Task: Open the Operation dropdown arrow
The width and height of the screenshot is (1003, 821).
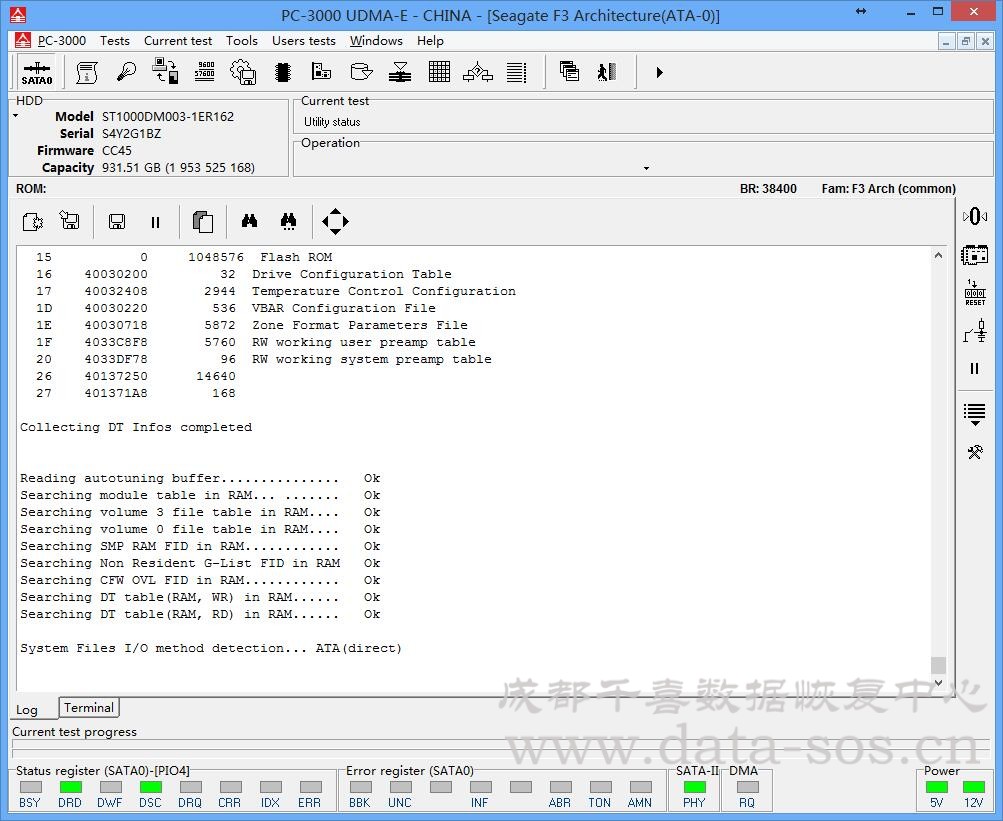Action: 646,168
